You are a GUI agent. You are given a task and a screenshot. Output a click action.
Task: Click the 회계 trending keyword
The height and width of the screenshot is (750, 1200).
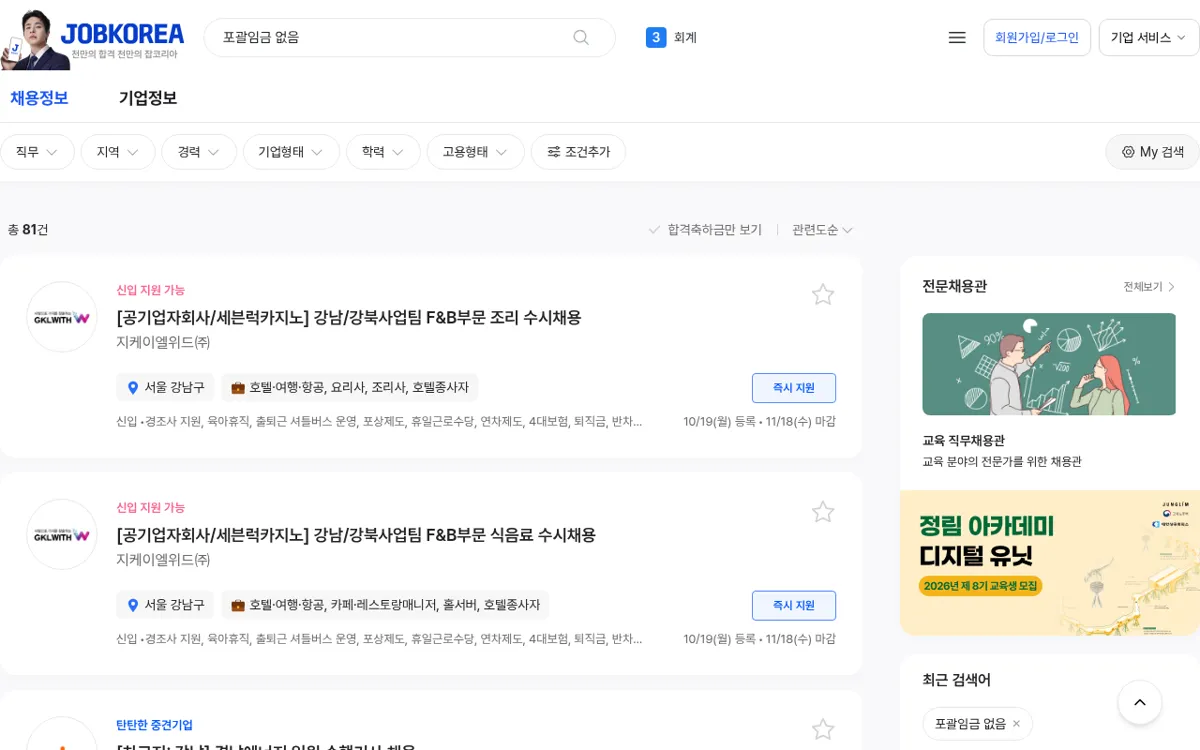685,37
